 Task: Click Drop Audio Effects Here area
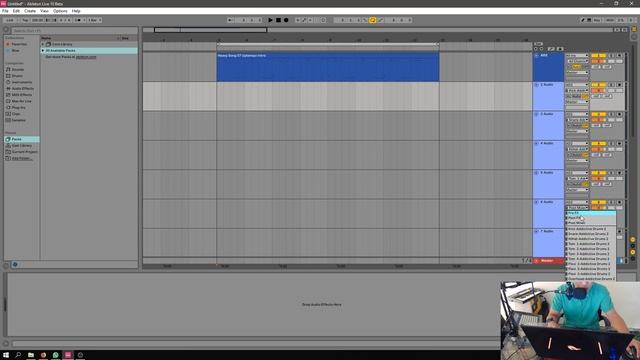322,304
